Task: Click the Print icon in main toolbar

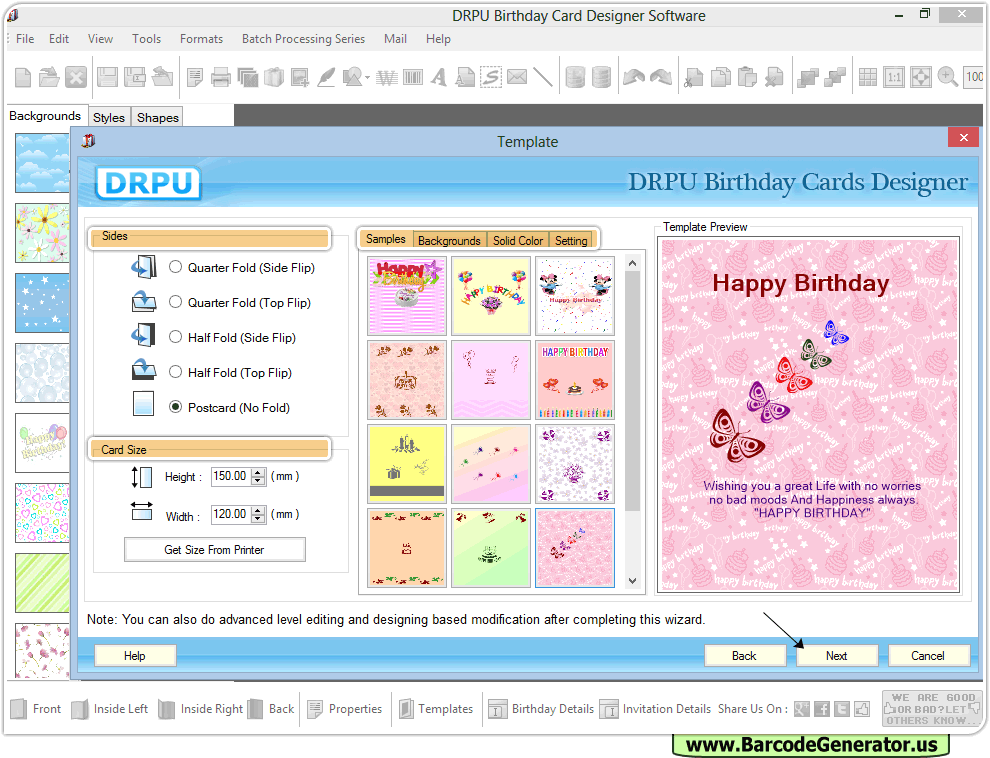Action: pyautogui.click(x=220, y=78)
